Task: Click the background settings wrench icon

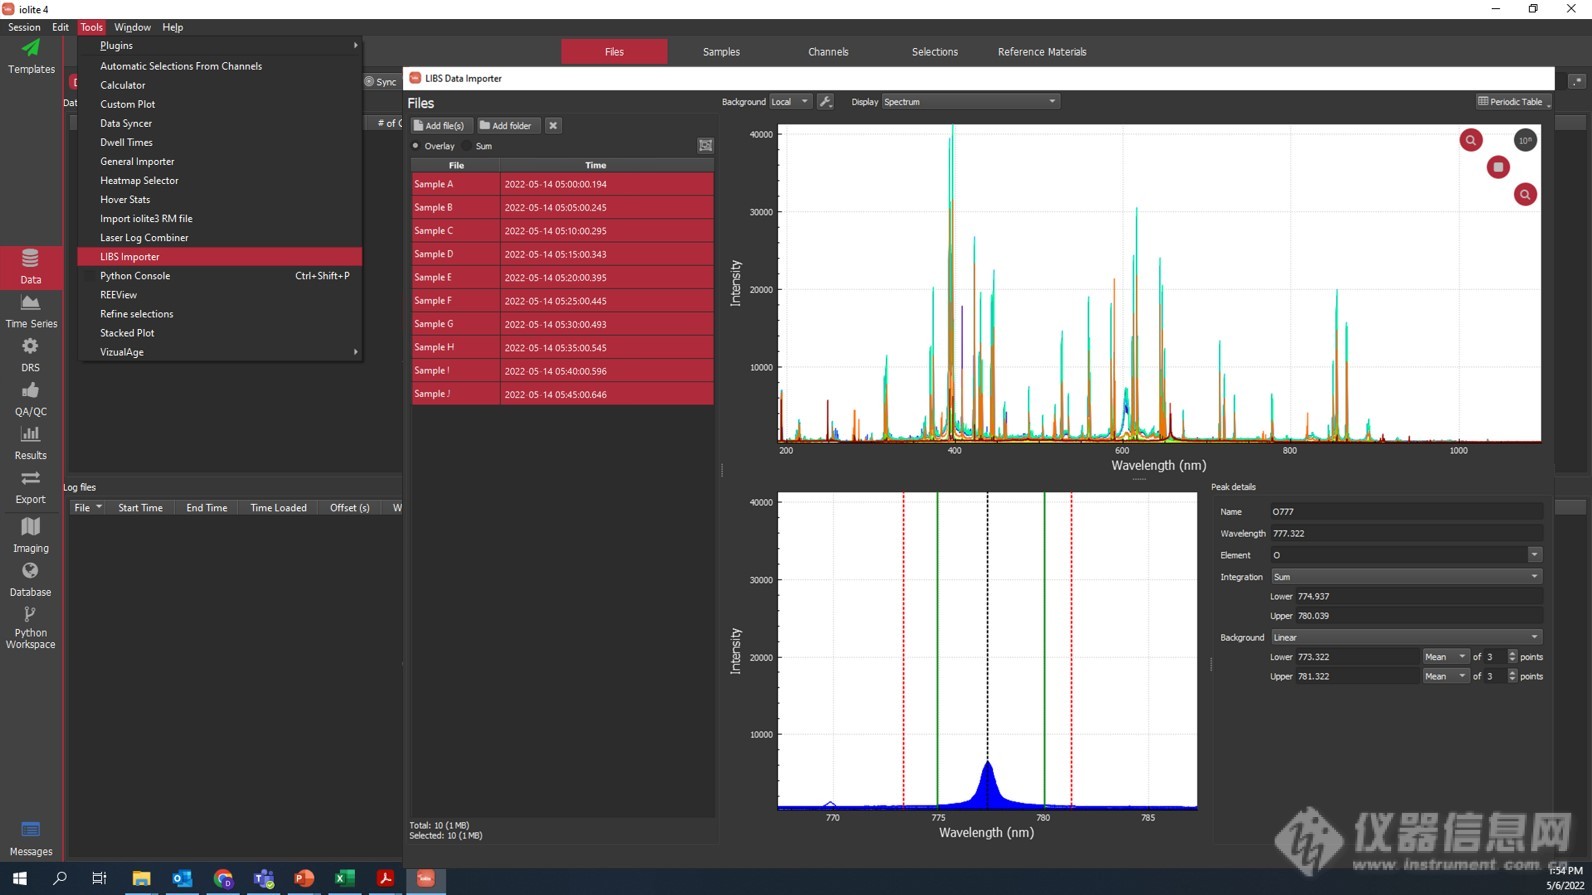Action: coord(825,102)
